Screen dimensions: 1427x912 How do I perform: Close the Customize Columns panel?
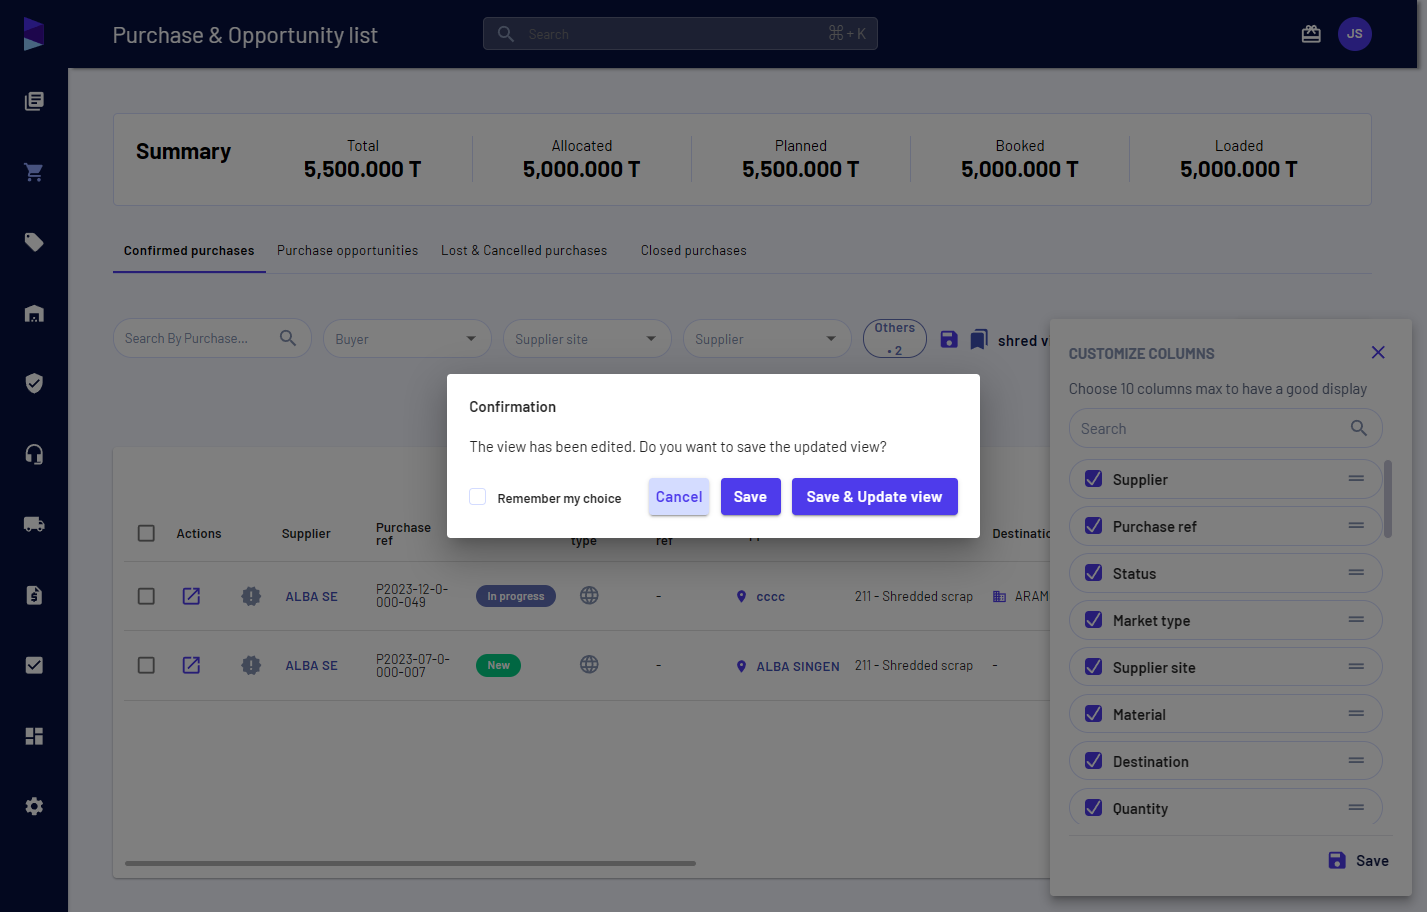1378,353
